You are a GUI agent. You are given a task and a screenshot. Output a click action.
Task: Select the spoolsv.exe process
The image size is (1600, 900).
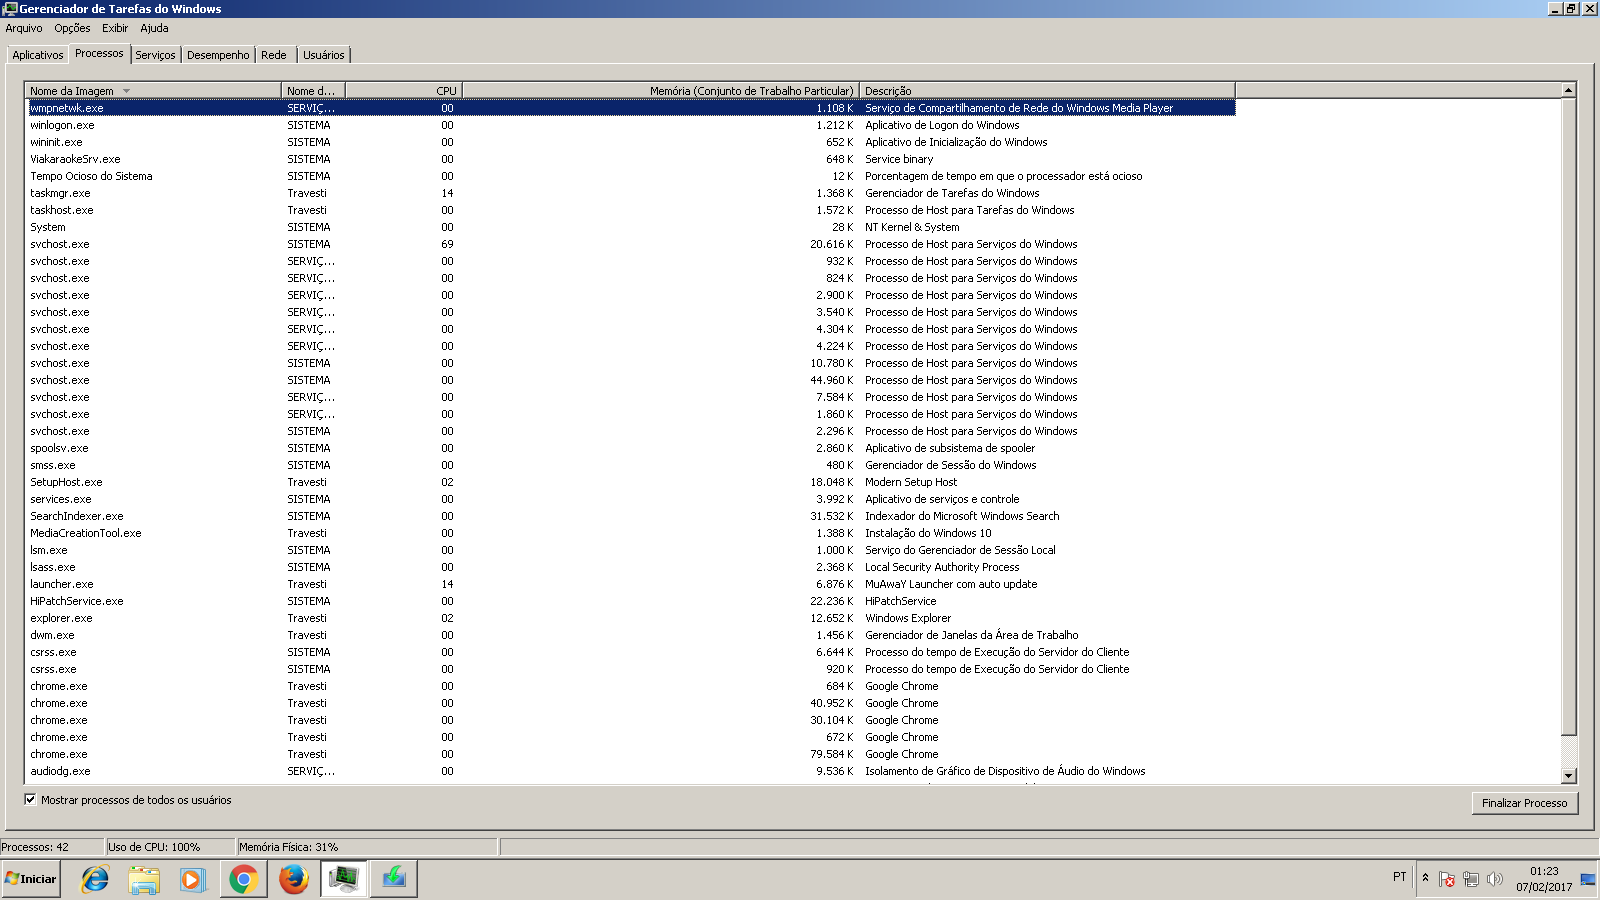click(631, 448)
